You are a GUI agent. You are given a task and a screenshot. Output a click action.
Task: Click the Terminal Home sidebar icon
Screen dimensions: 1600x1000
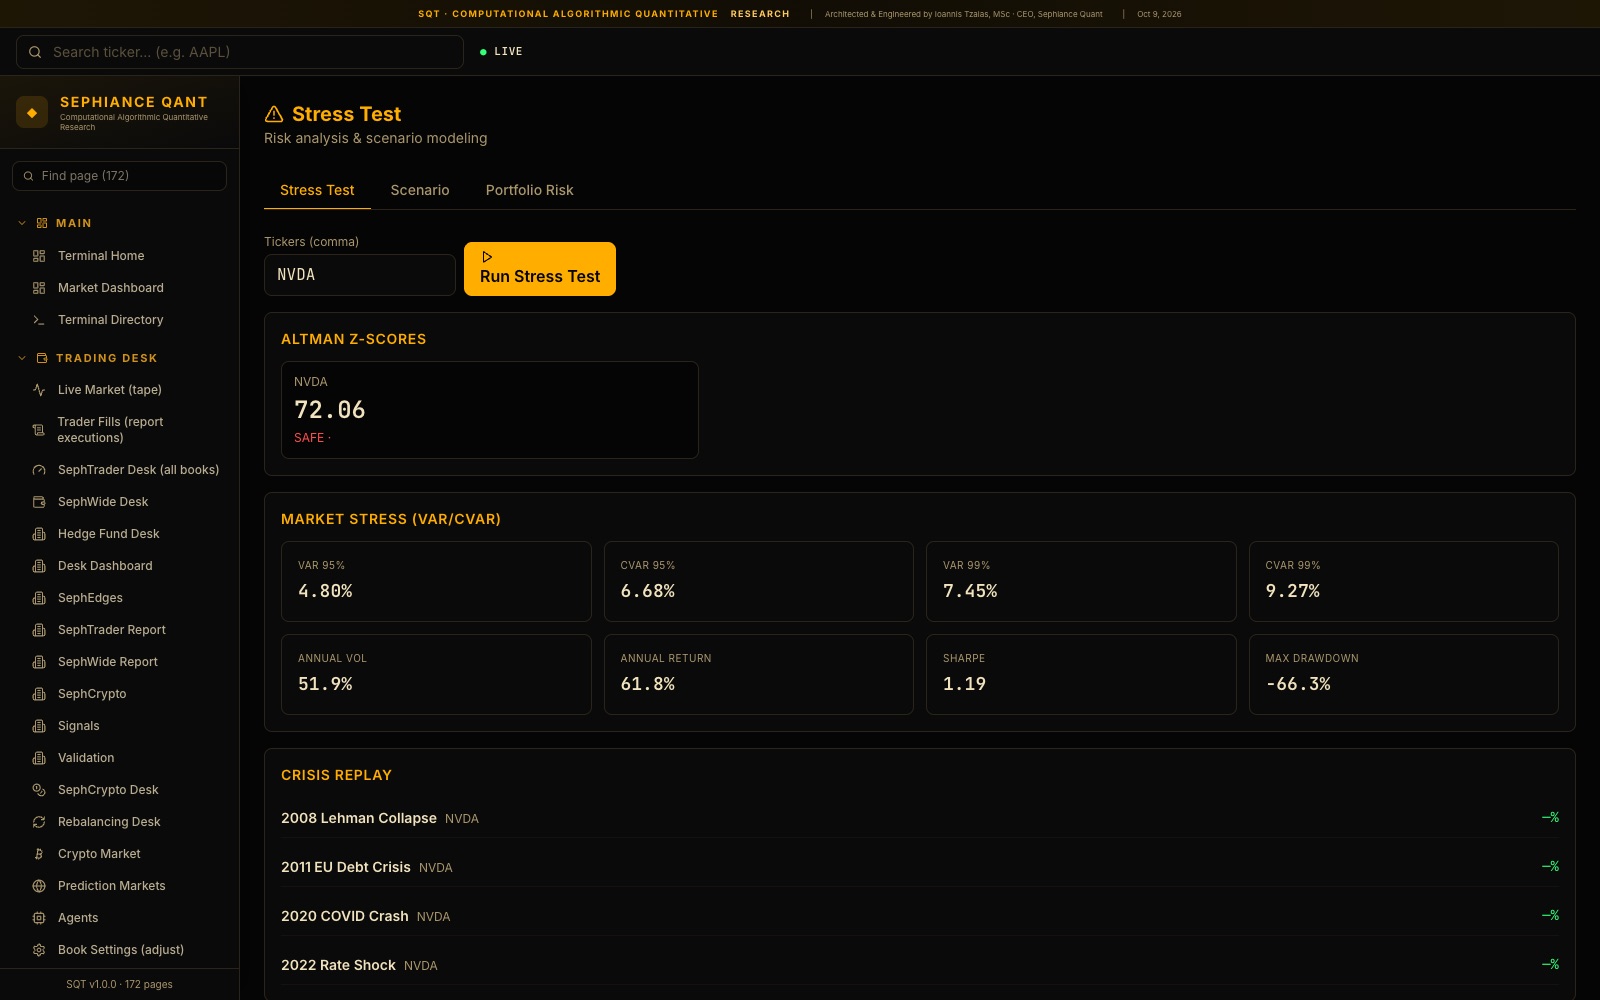tap(39, 256)
